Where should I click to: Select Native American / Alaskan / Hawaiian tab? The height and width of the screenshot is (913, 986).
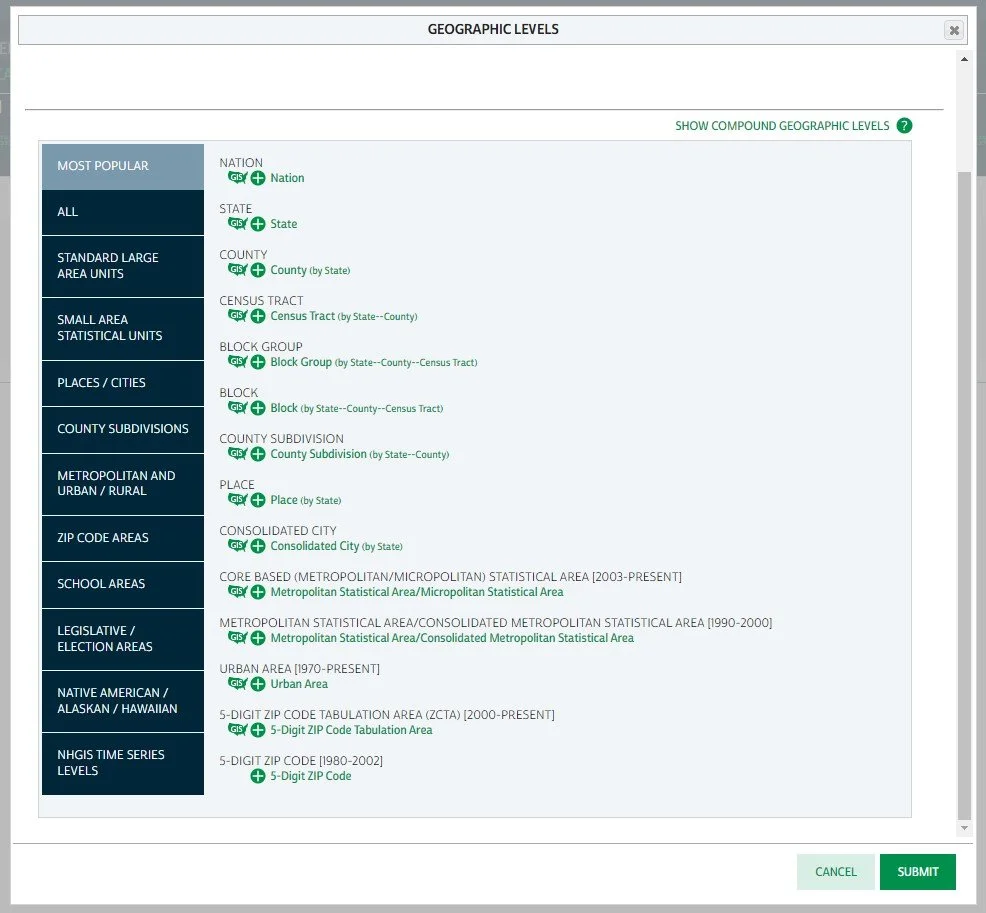pyautogui.click(x=123, y=701)
